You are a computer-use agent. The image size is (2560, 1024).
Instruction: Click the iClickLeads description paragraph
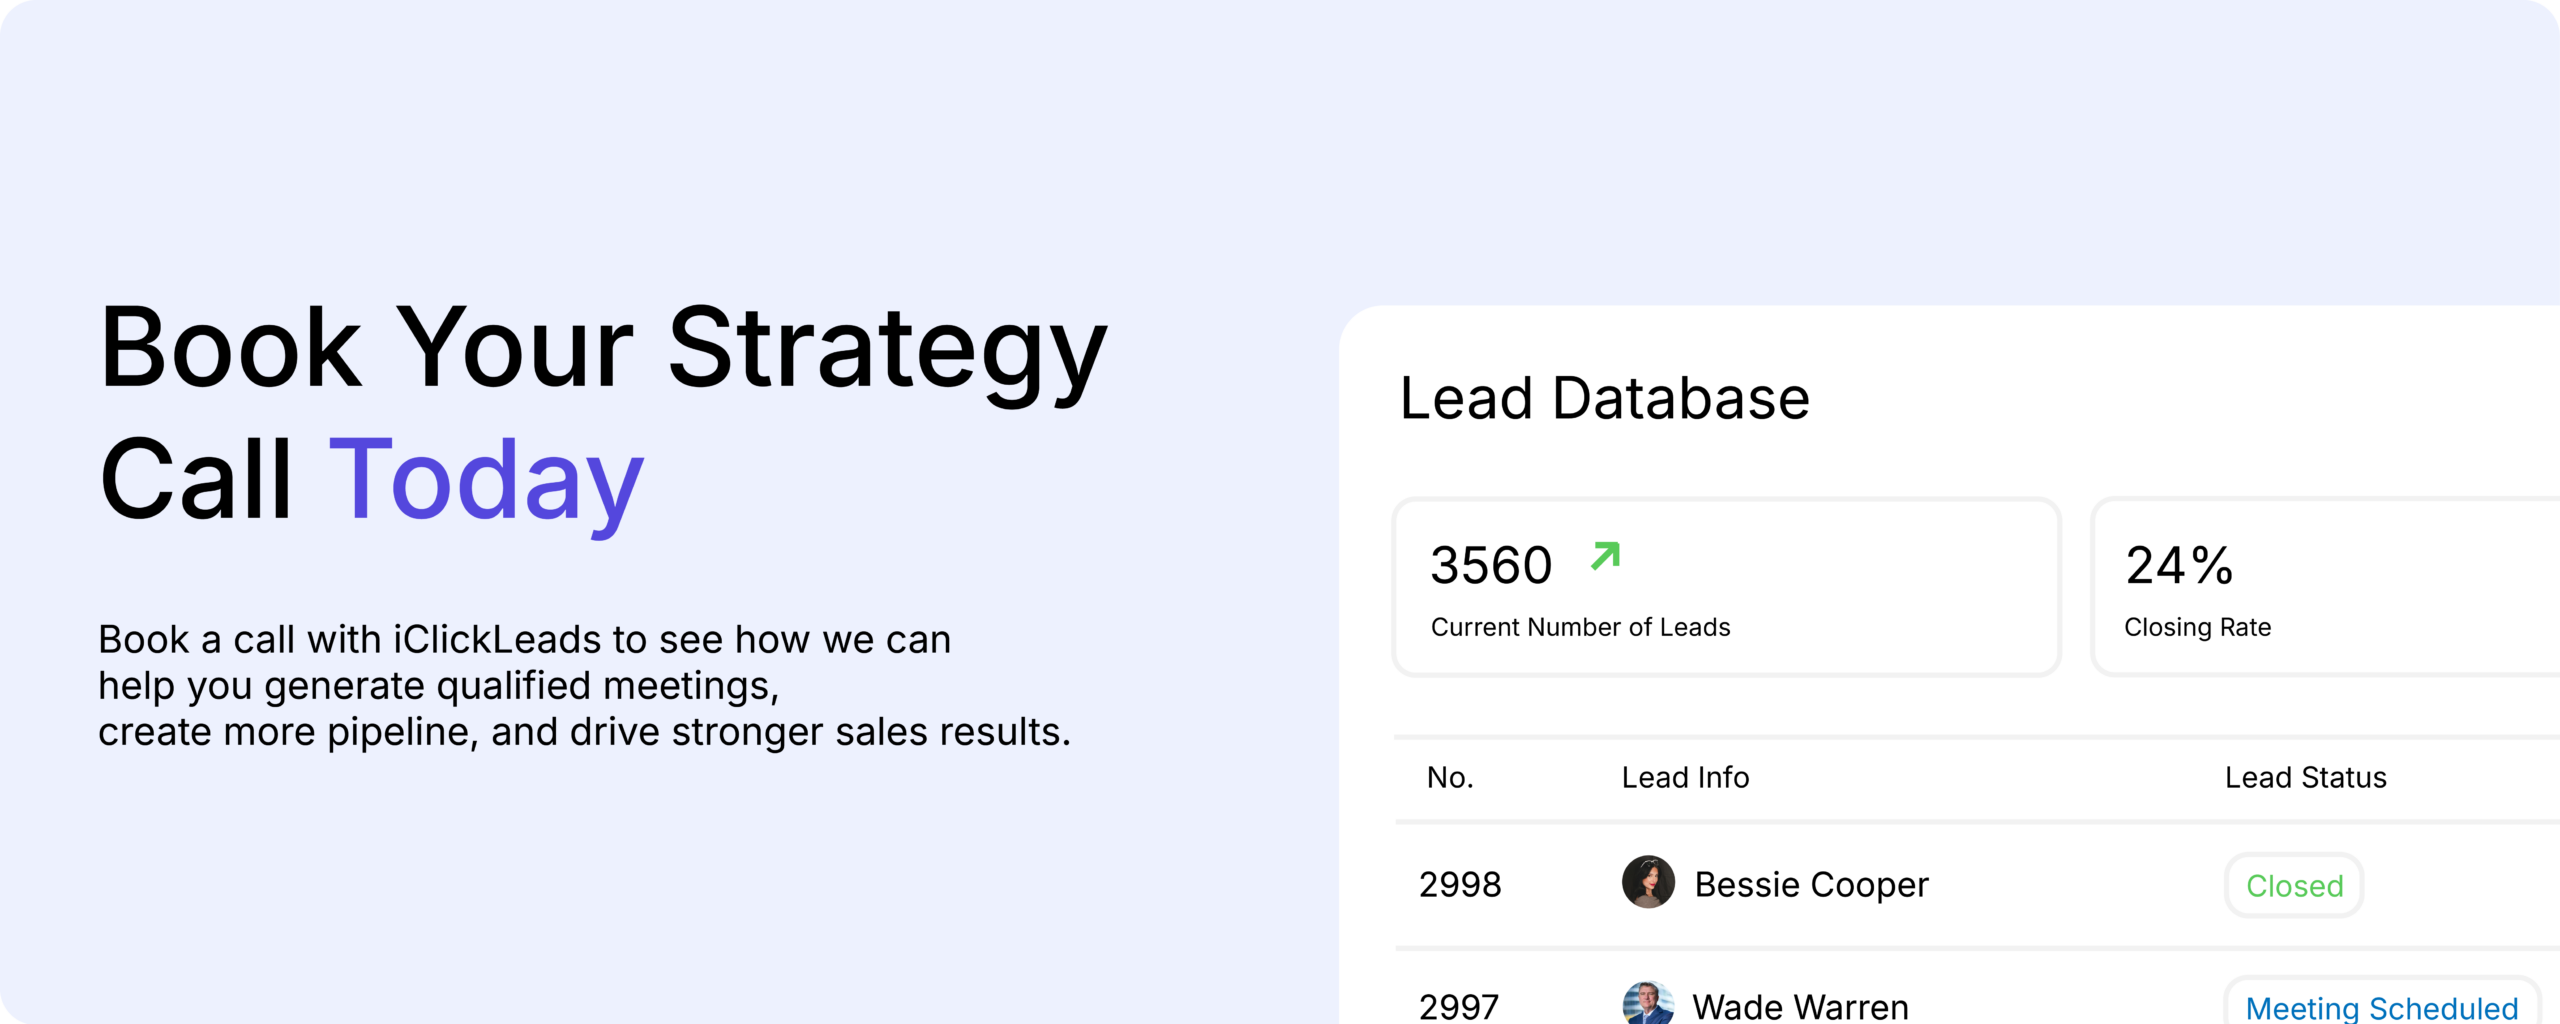pos(584,686)
